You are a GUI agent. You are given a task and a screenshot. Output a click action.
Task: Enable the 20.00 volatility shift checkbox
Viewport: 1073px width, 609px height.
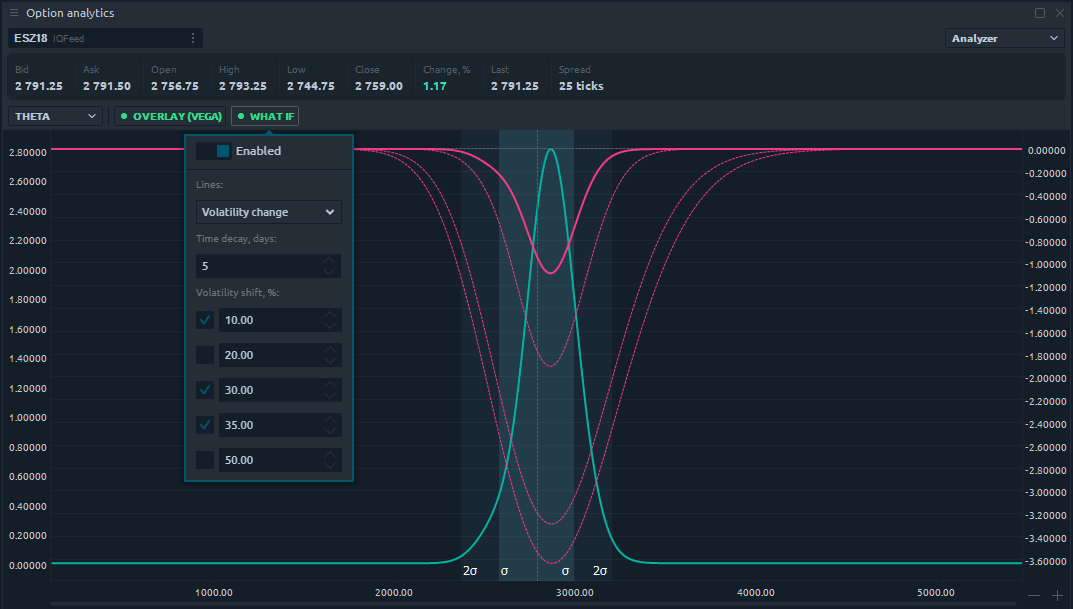[205, 355]
